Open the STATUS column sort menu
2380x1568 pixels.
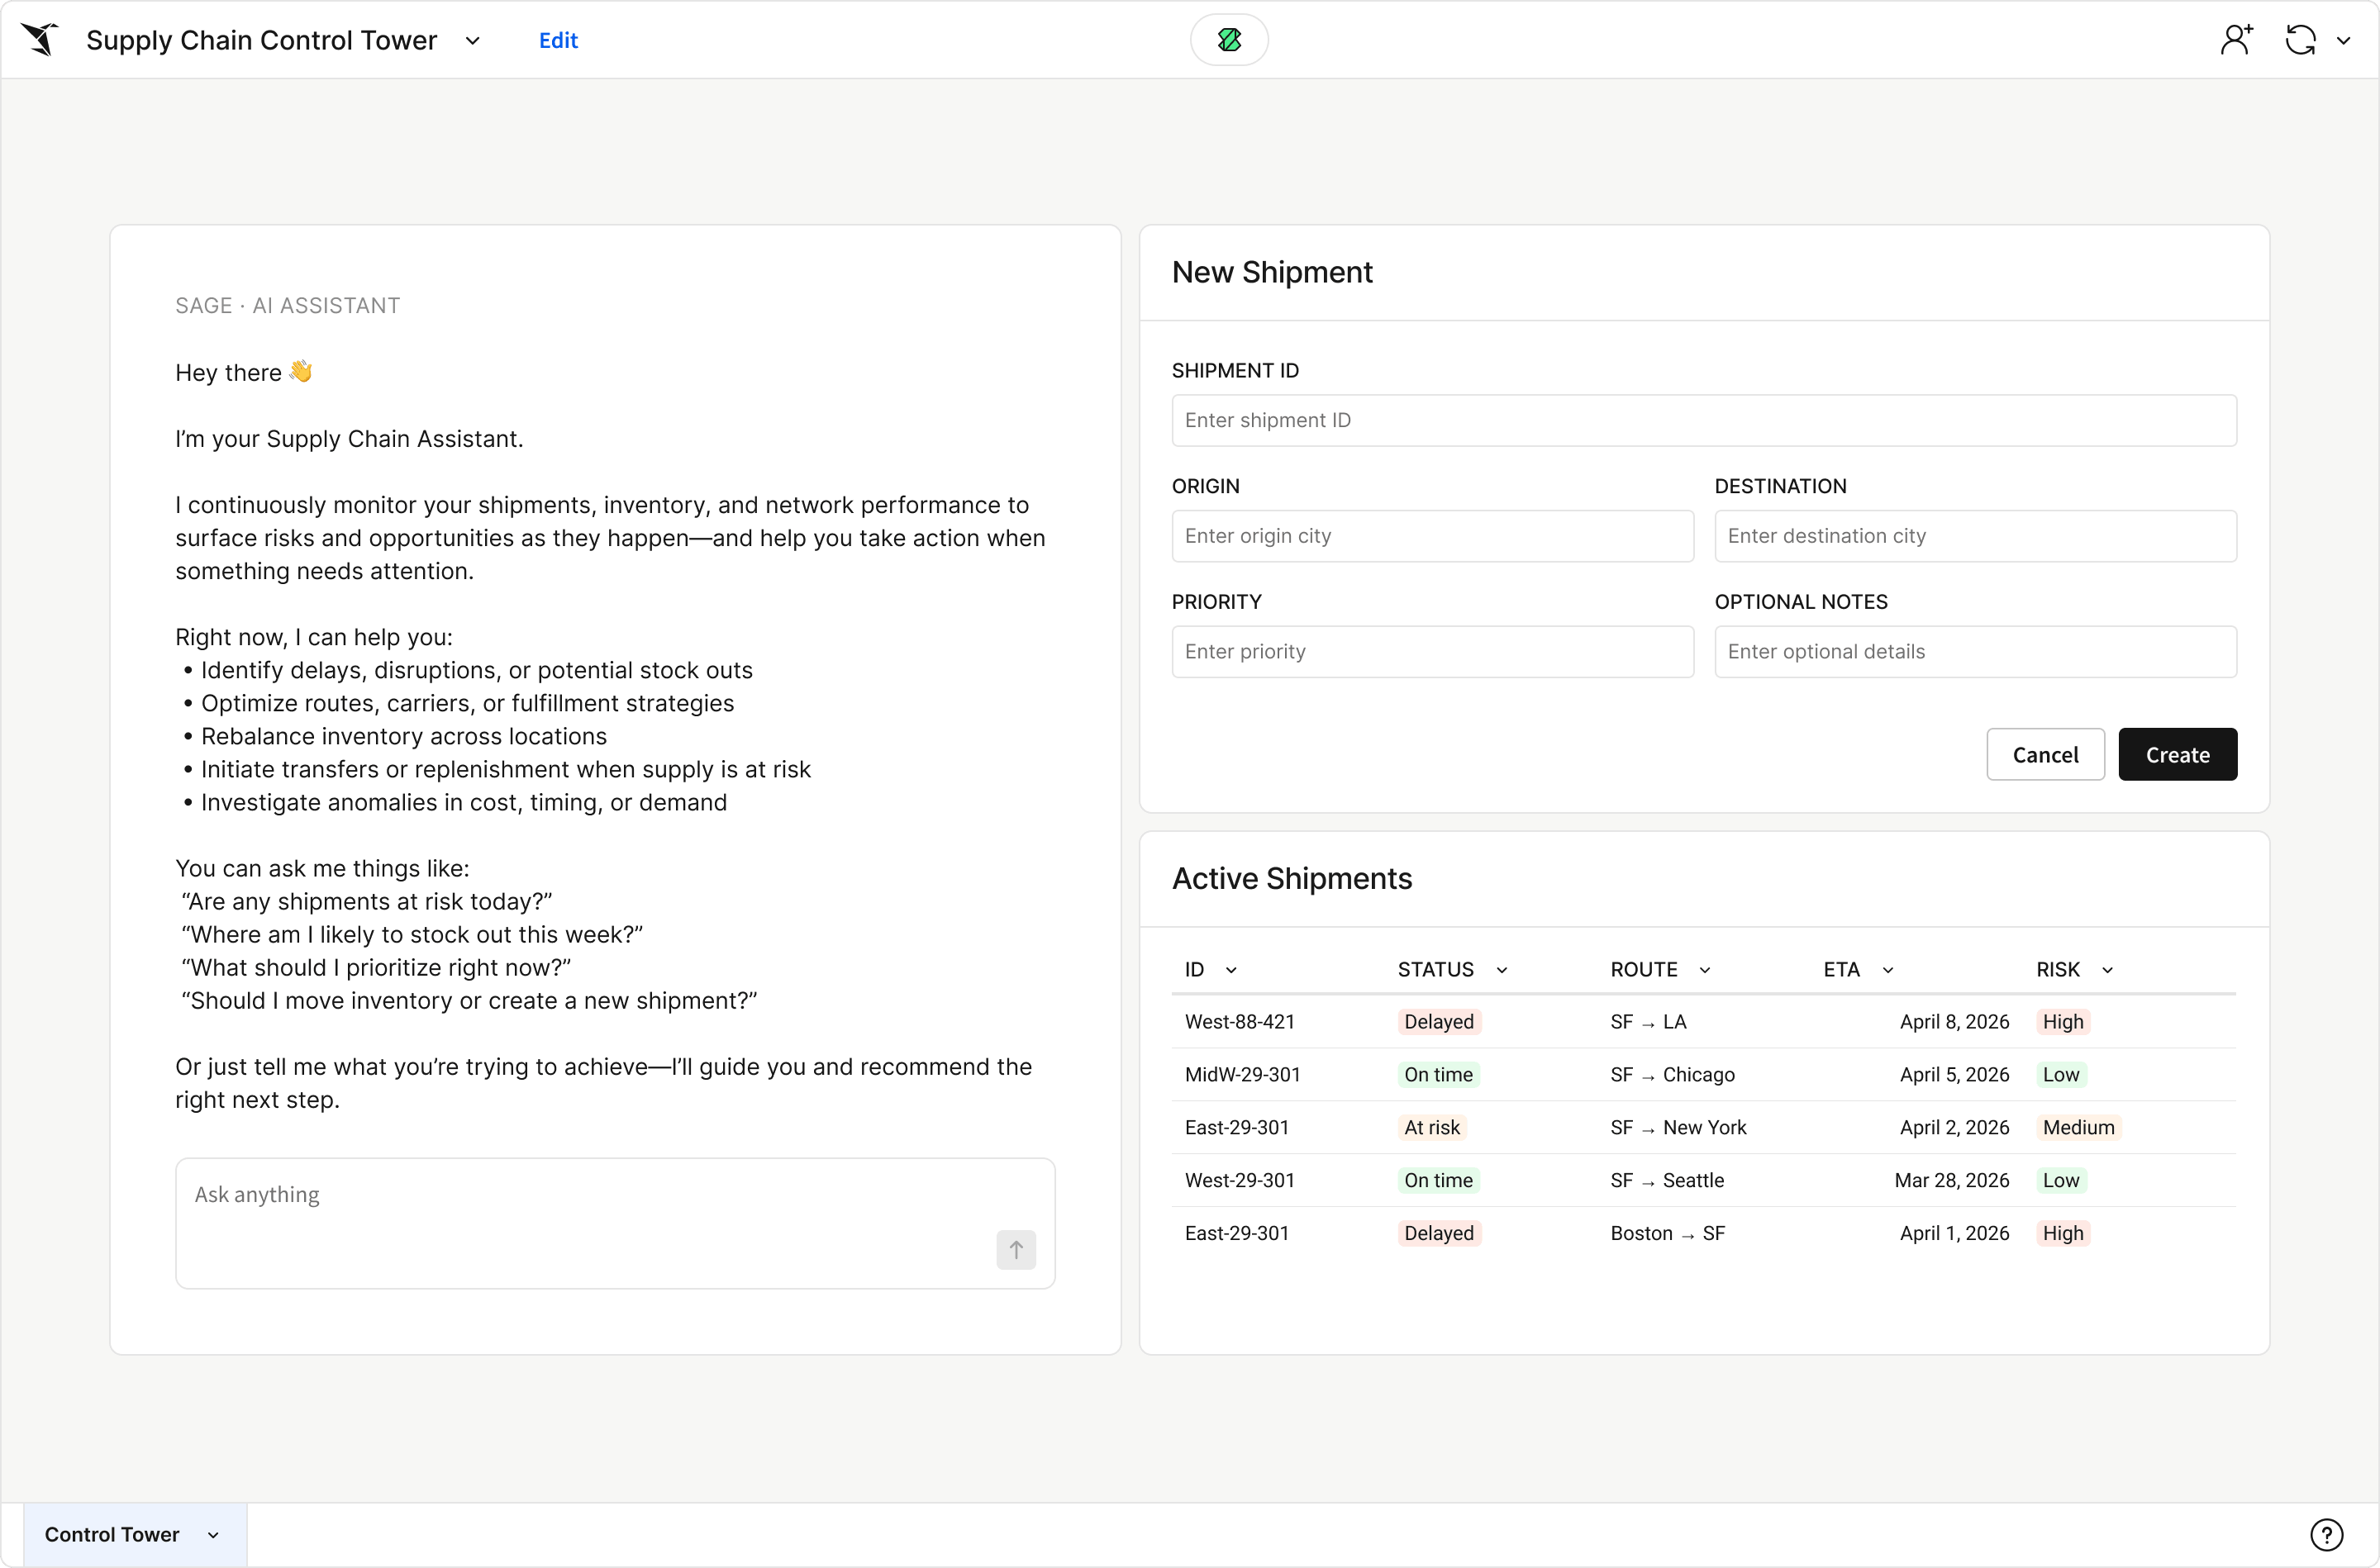click(x=1501, y=970)
